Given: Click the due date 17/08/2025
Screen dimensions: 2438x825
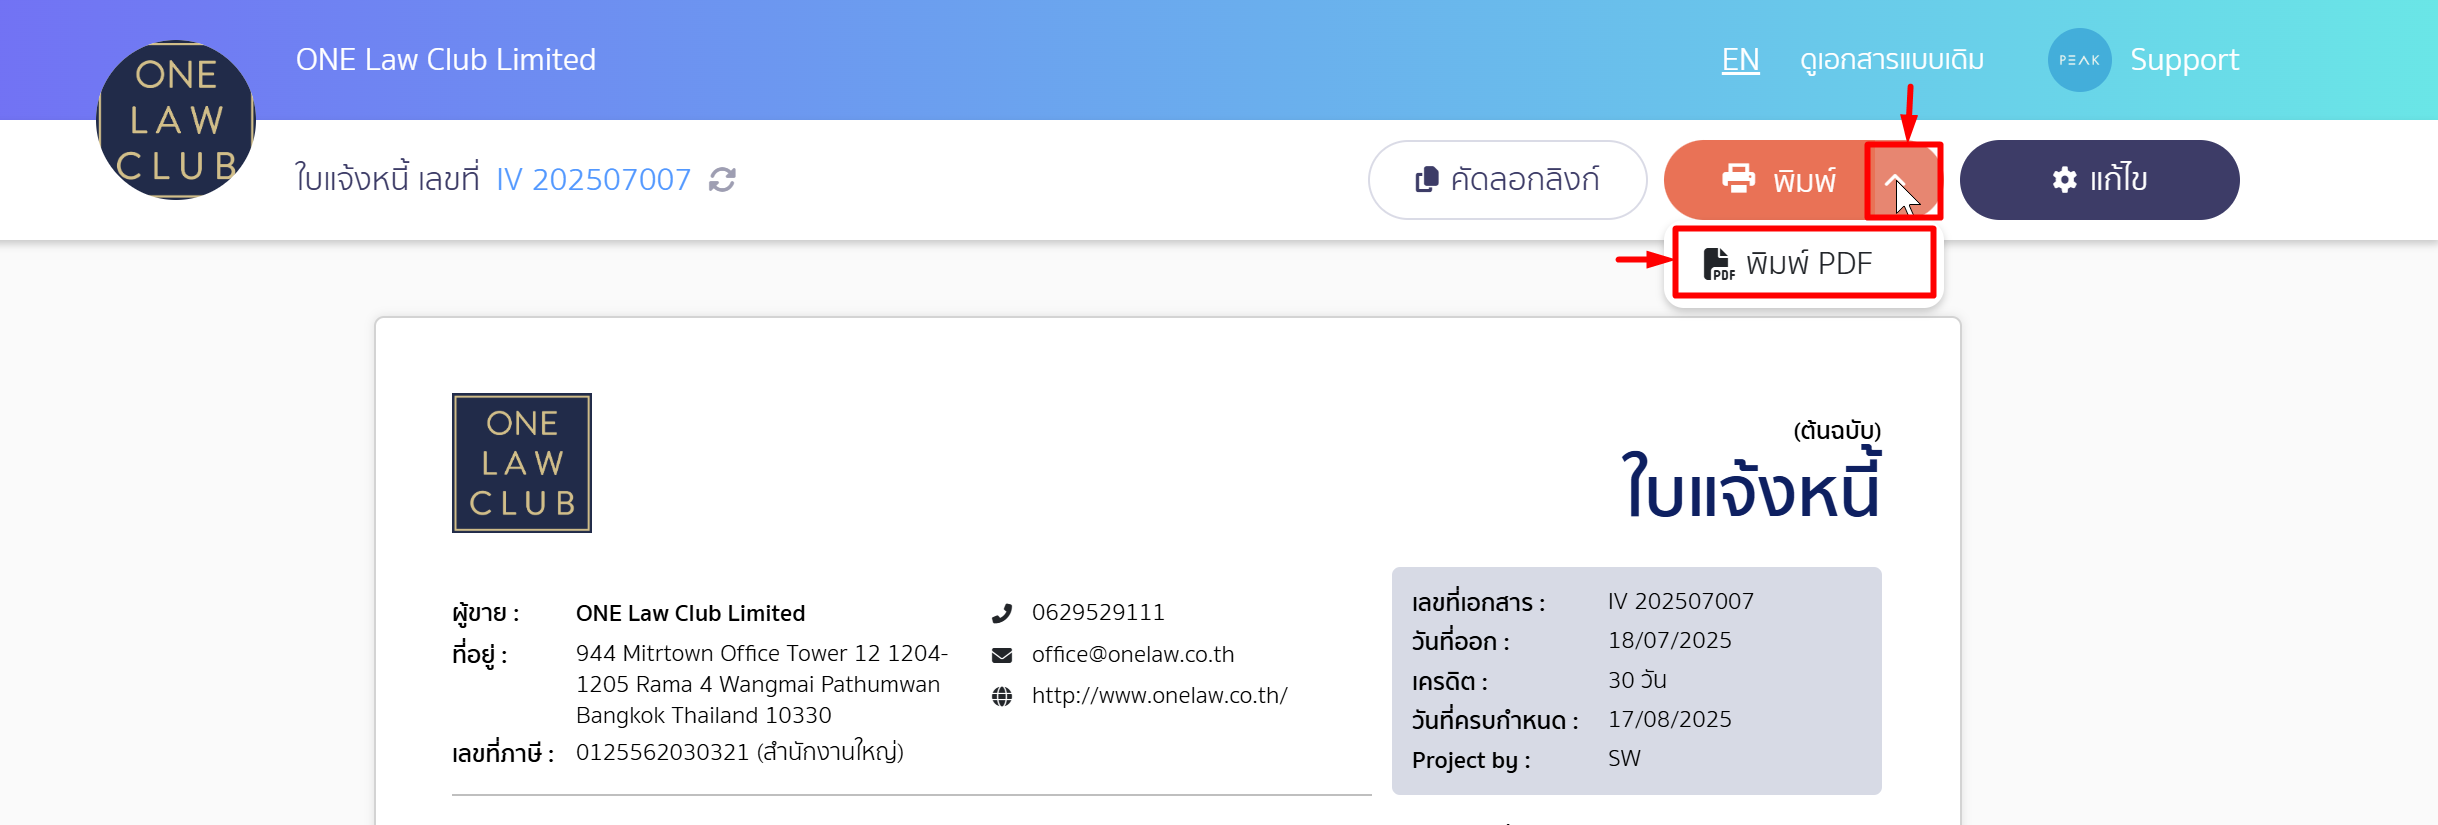Looking at the screenshot, I should tap(1670, 720).
